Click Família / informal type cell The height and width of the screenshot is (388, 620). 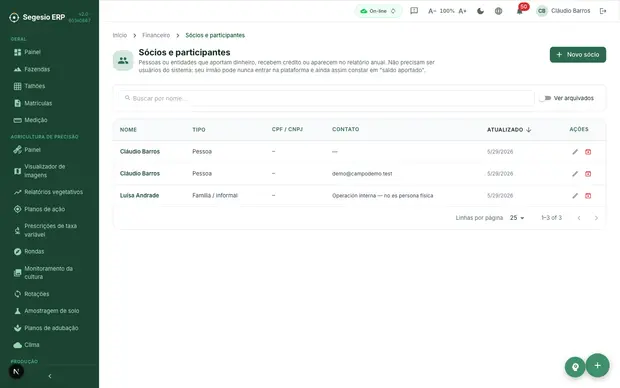pos(215,195)
